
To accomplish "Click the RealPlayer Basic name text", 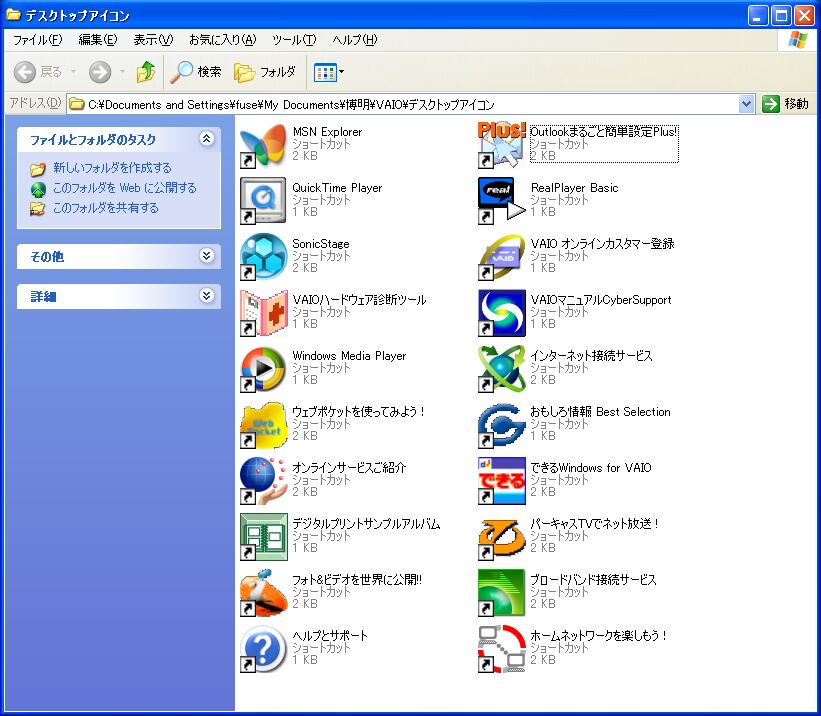I will [574, 188].
